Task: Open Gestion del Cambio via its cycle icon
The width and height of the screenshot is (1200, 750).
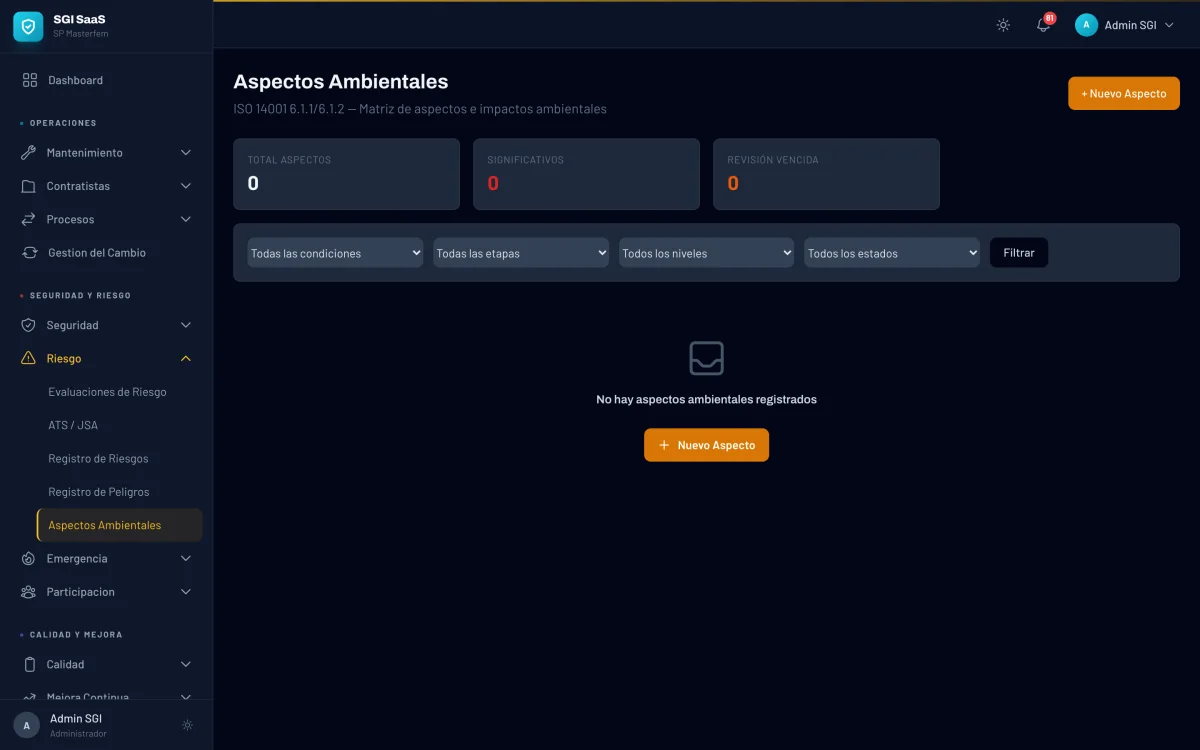Action: click(29, 252)
